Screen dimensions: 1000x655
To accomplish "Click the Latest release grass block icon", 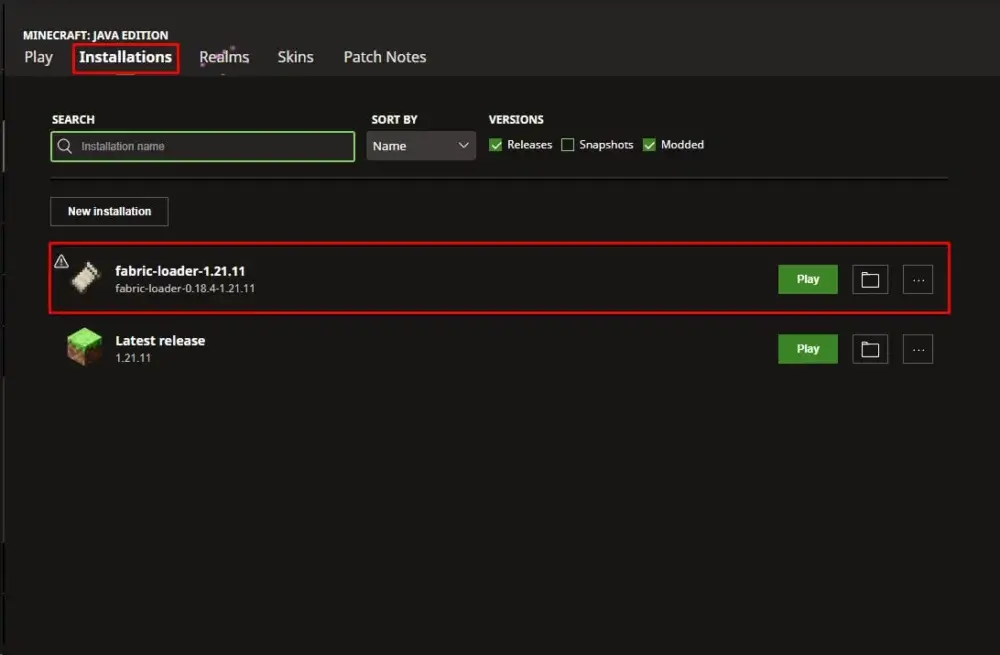I will pyautogui.click(x=84, y=348).
